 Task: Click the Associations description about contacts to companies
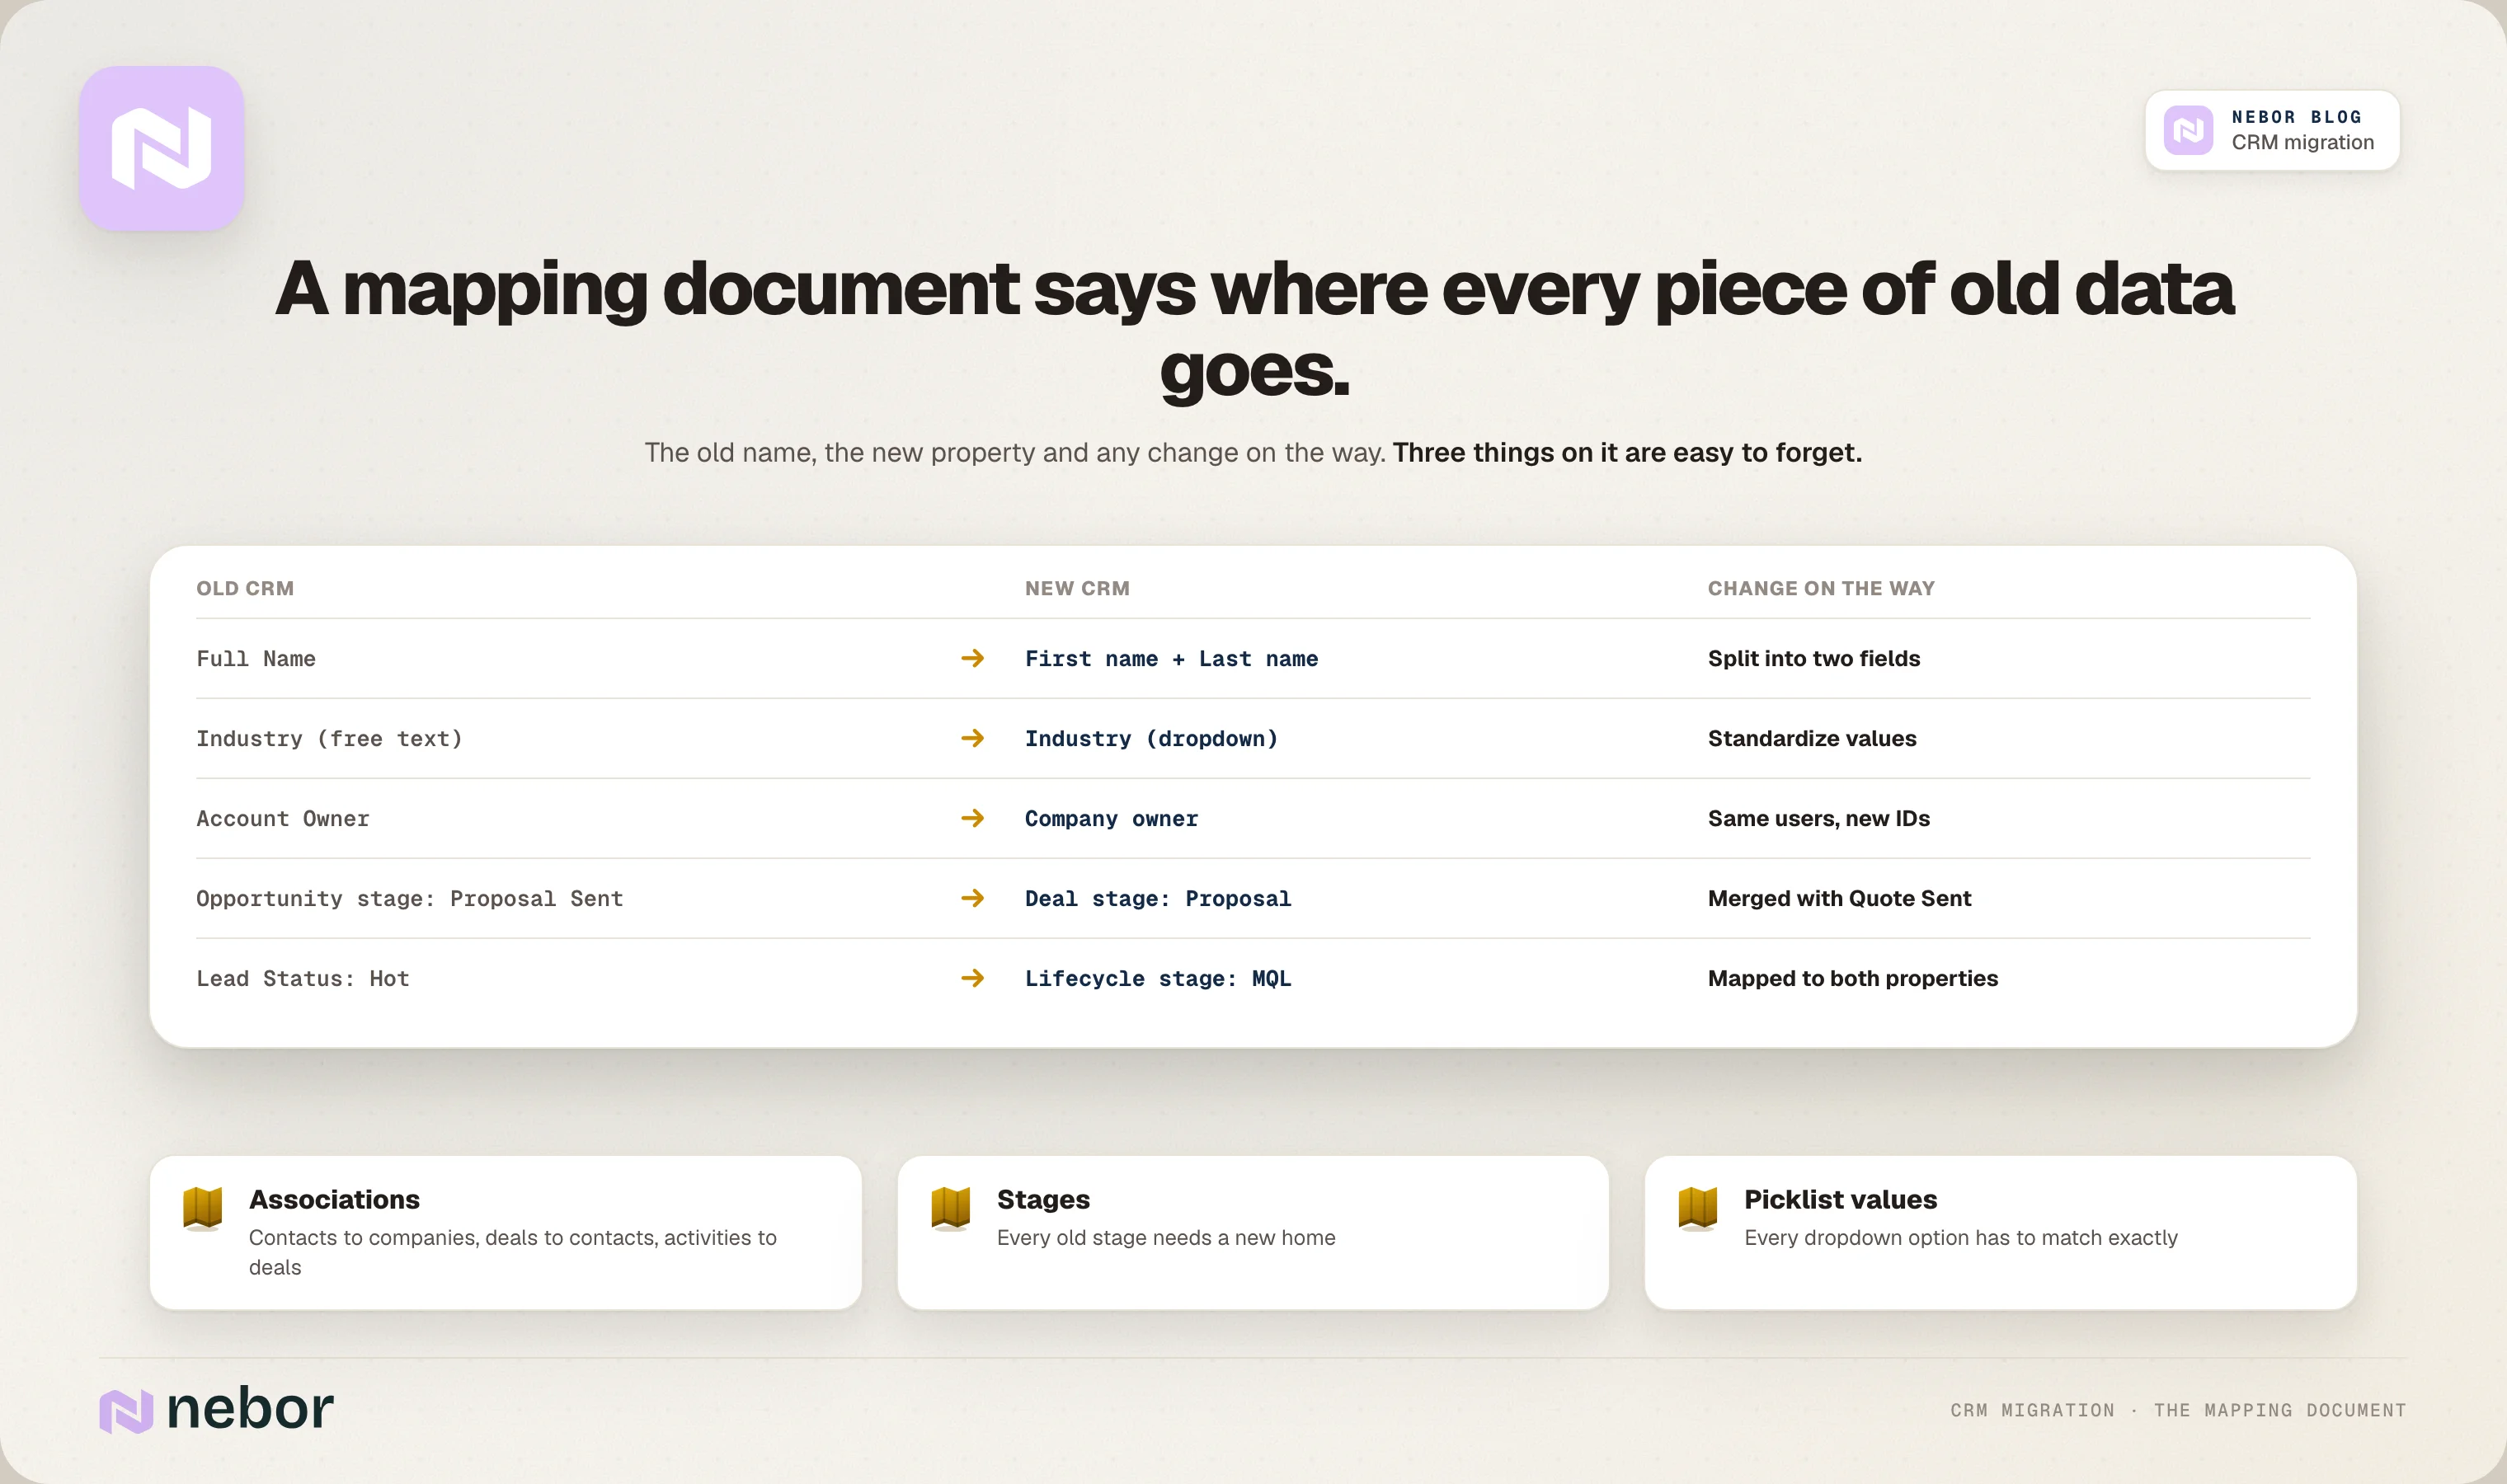[513, 1252]
